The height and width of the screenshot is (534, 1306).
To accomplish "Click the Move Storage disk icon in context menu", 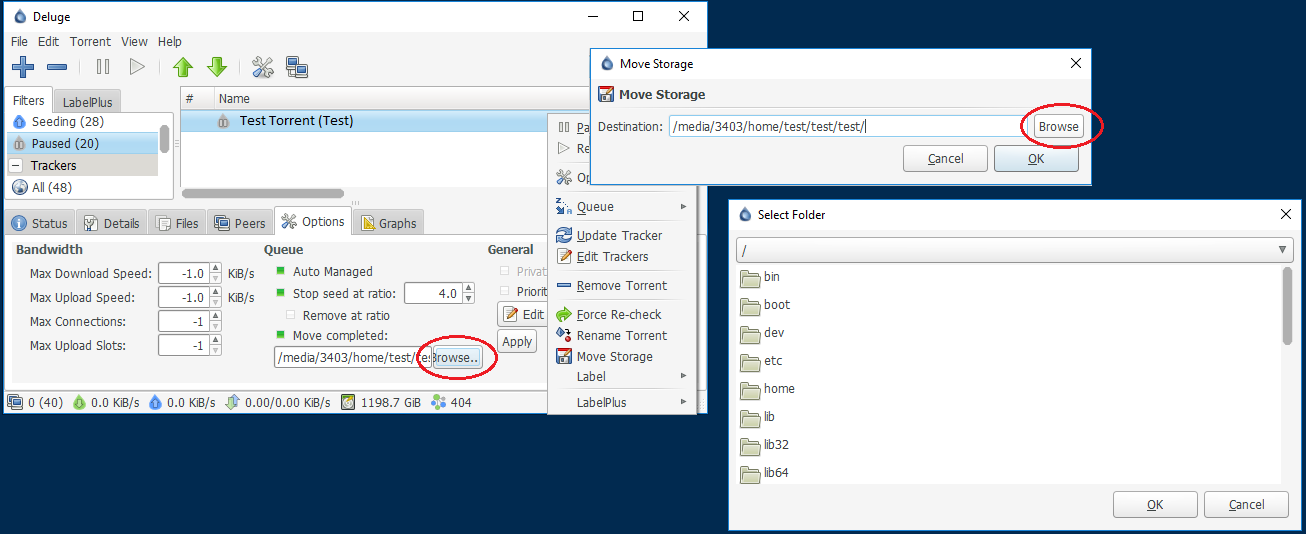I will tap(564, 357).
